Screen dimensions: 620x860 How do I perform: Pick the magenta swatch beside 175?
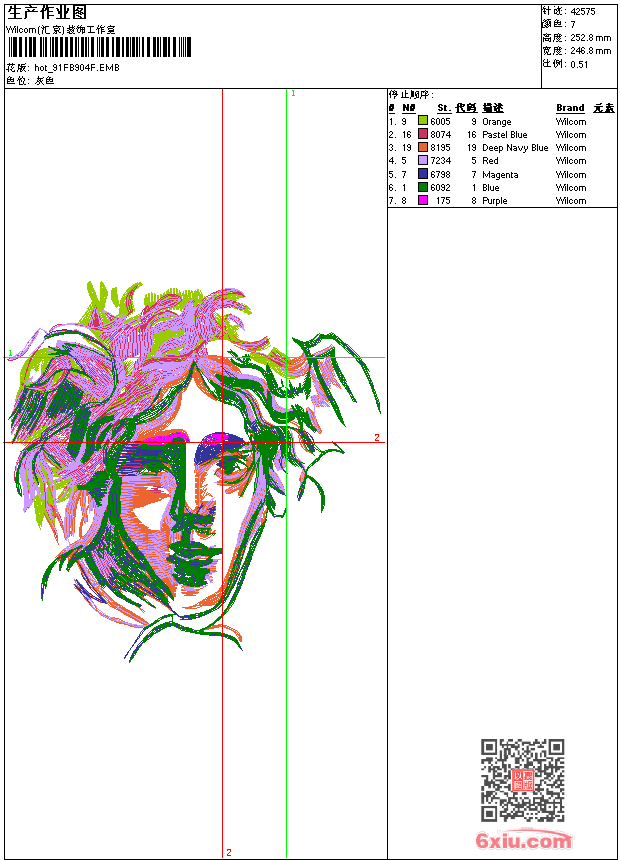point(422,200)
